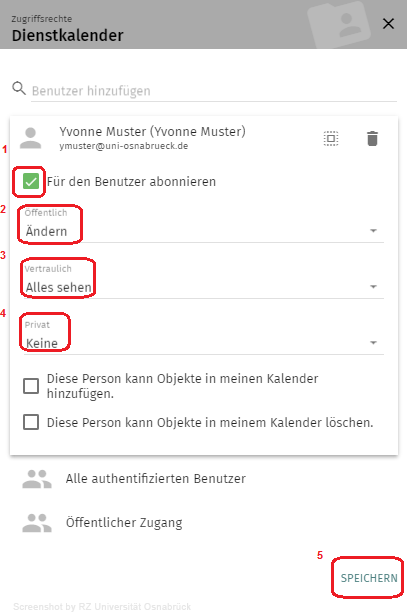Close the Zugriffsrechte dialog with X
408x616 pixels.
coord(388,24)
